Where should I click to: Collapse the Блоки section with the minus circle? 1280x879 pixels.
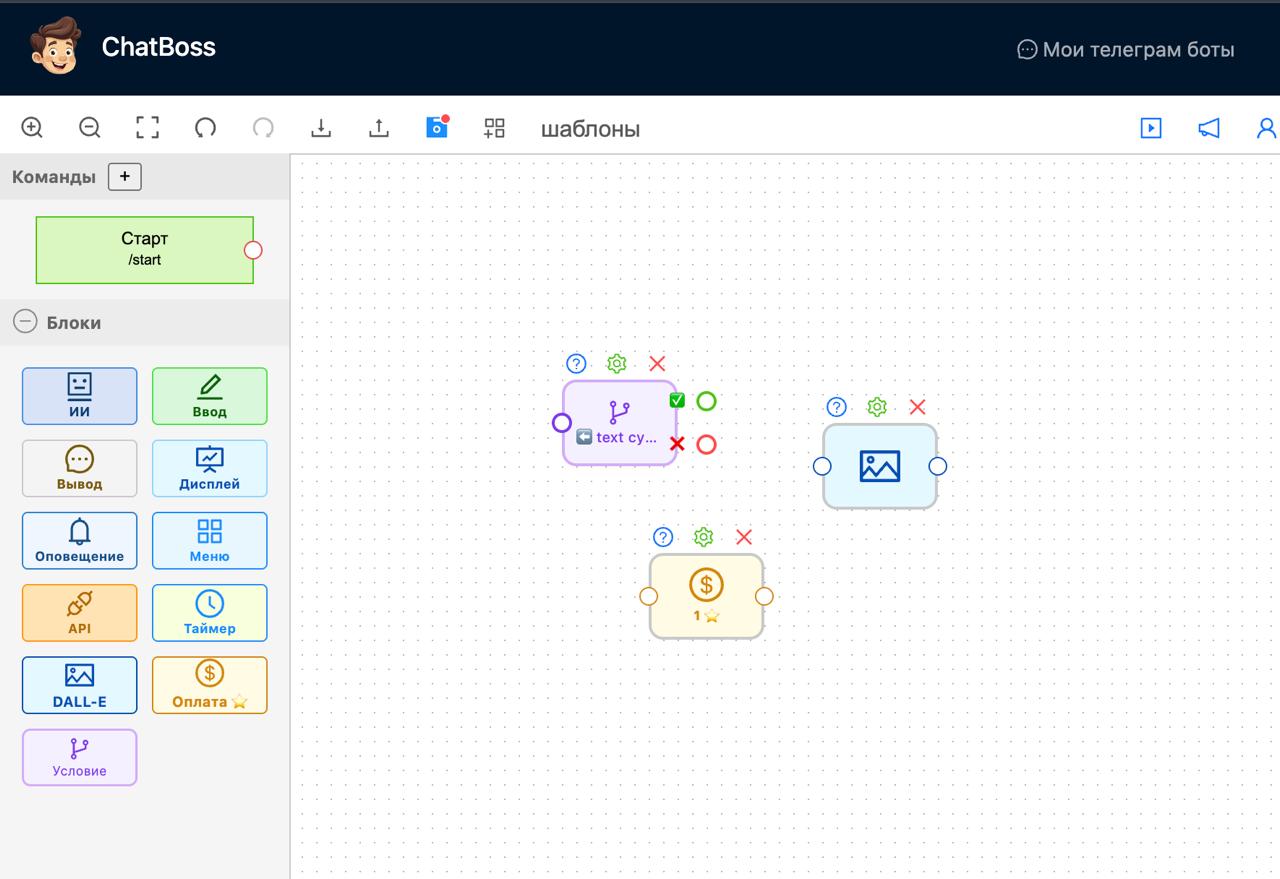(25, 322)
